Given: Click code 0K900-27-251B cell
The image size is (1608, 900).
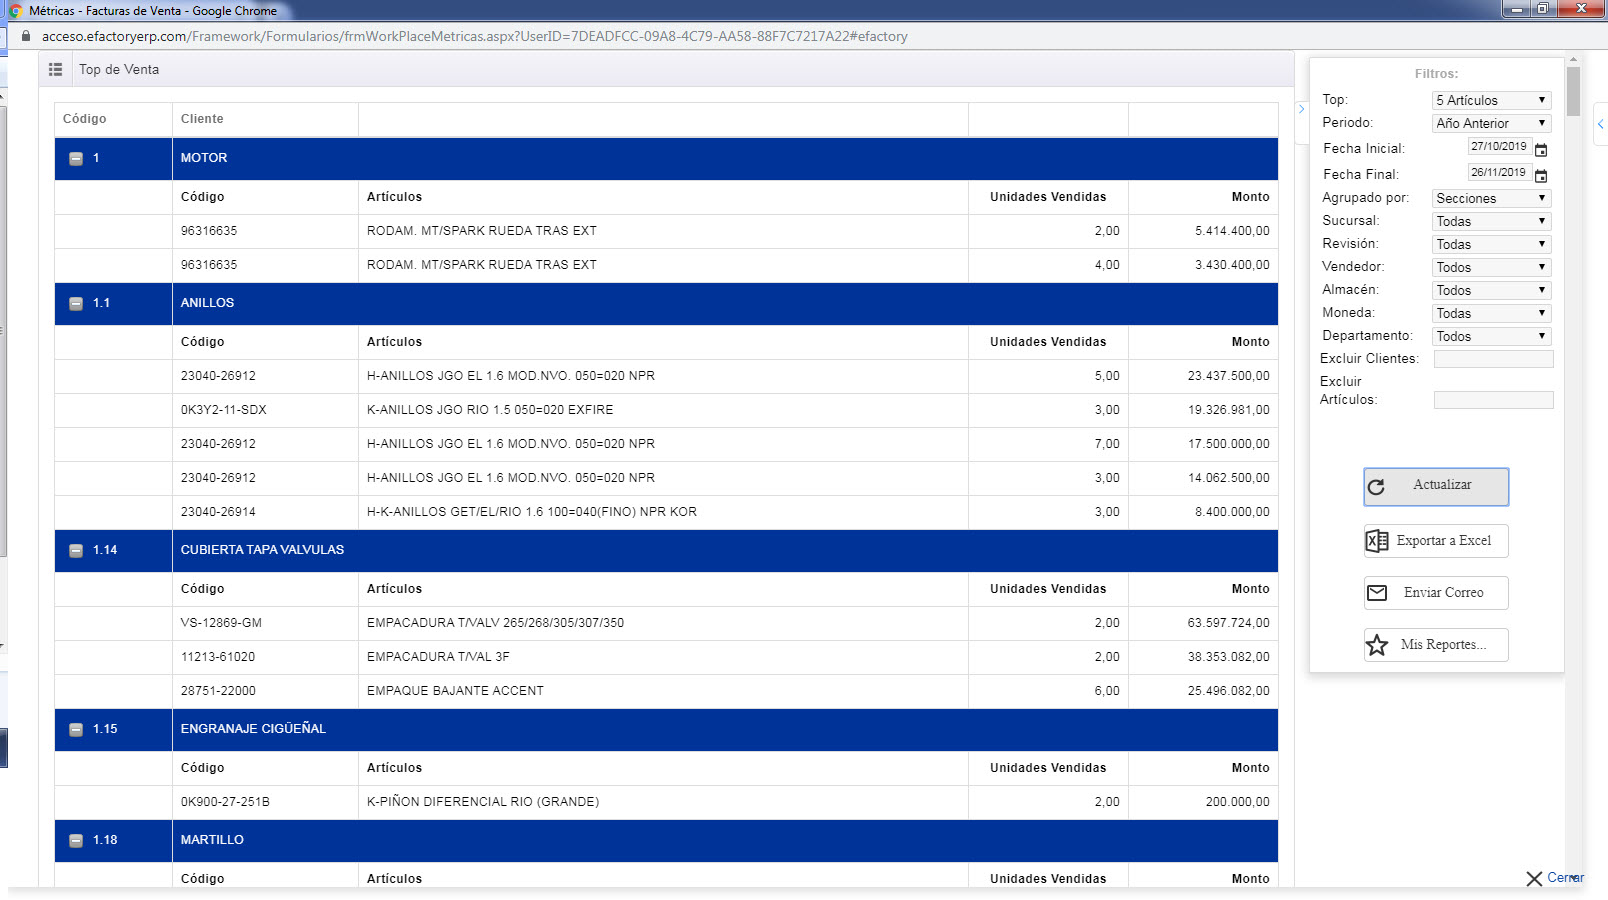Looking at the screenshot, I should click(225, 802).
